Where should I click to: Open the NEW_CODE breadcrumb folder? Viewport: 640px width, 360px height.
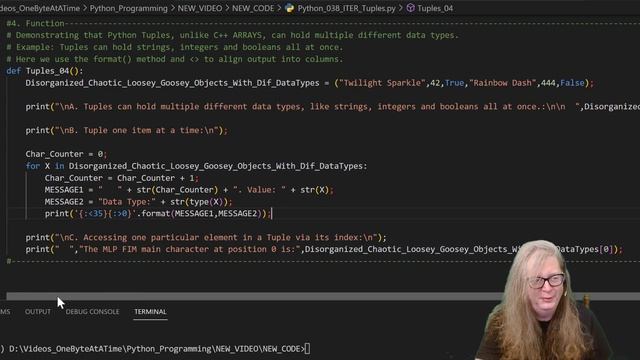(253, 8)
